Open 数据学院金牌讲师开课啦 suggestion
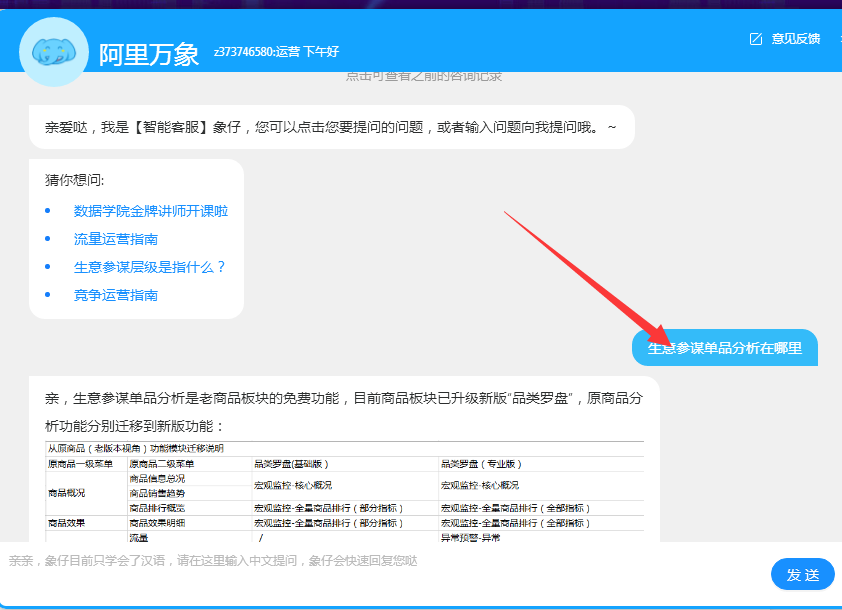This screenshot has height=610, width=842. pos(151,211)
